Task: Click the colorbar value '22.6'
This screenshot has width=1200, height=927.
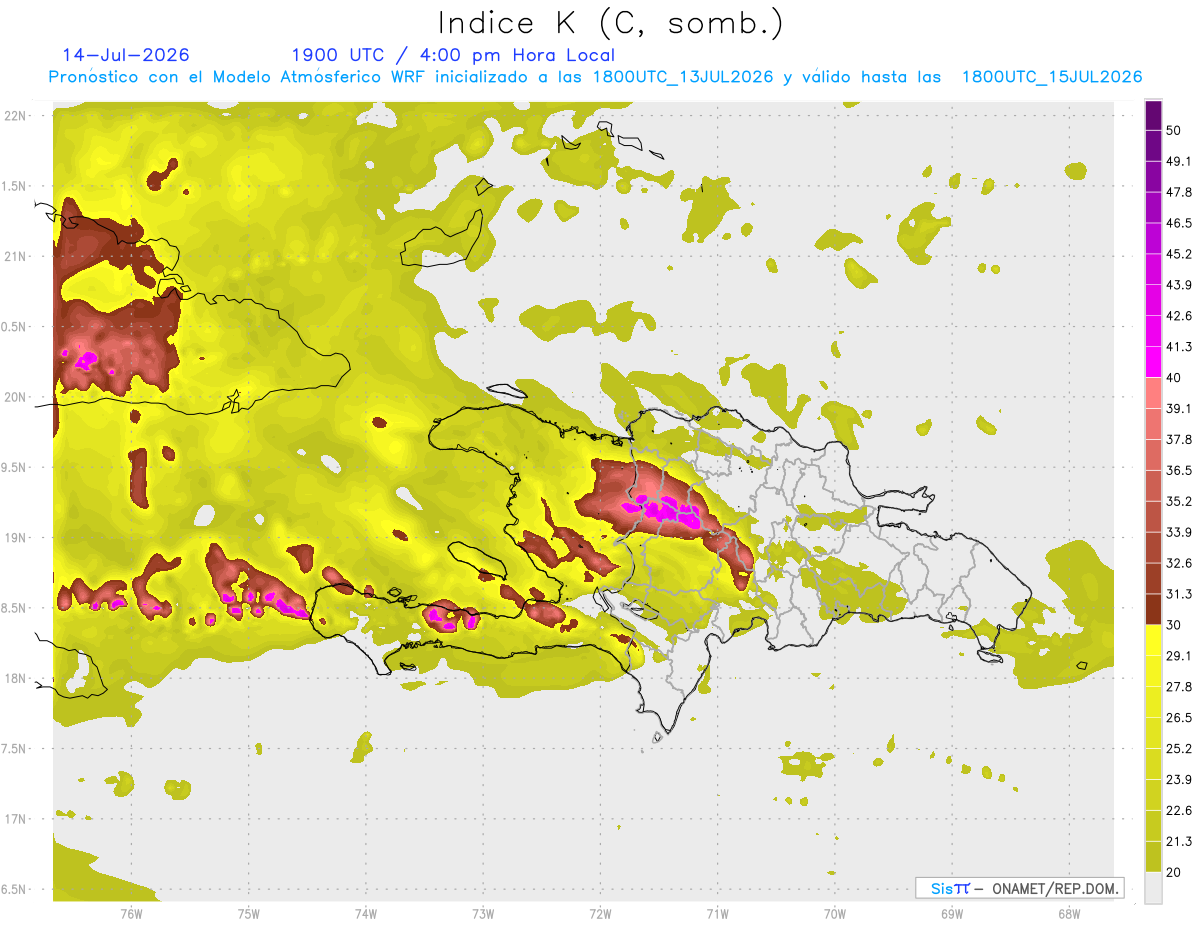Action: [1179, 810]
